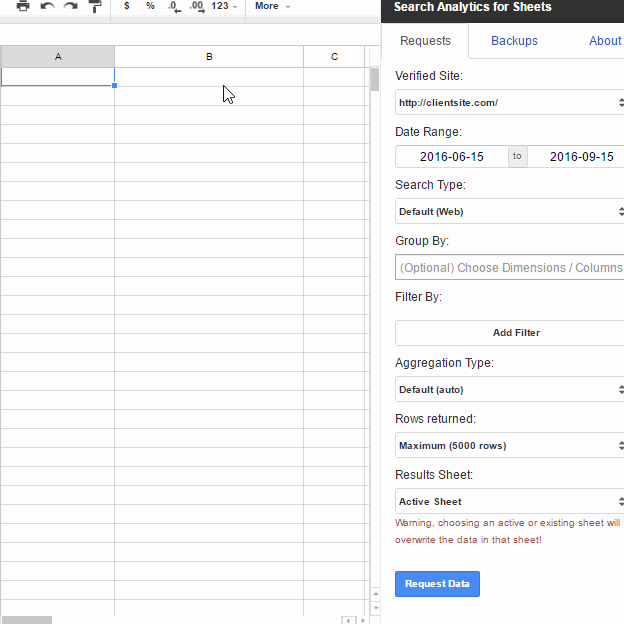The height and width of the screenshot is (624, 624).
Task: Open Verified Site dropdown showing clientsite.com
Action: tap(509, 103)
